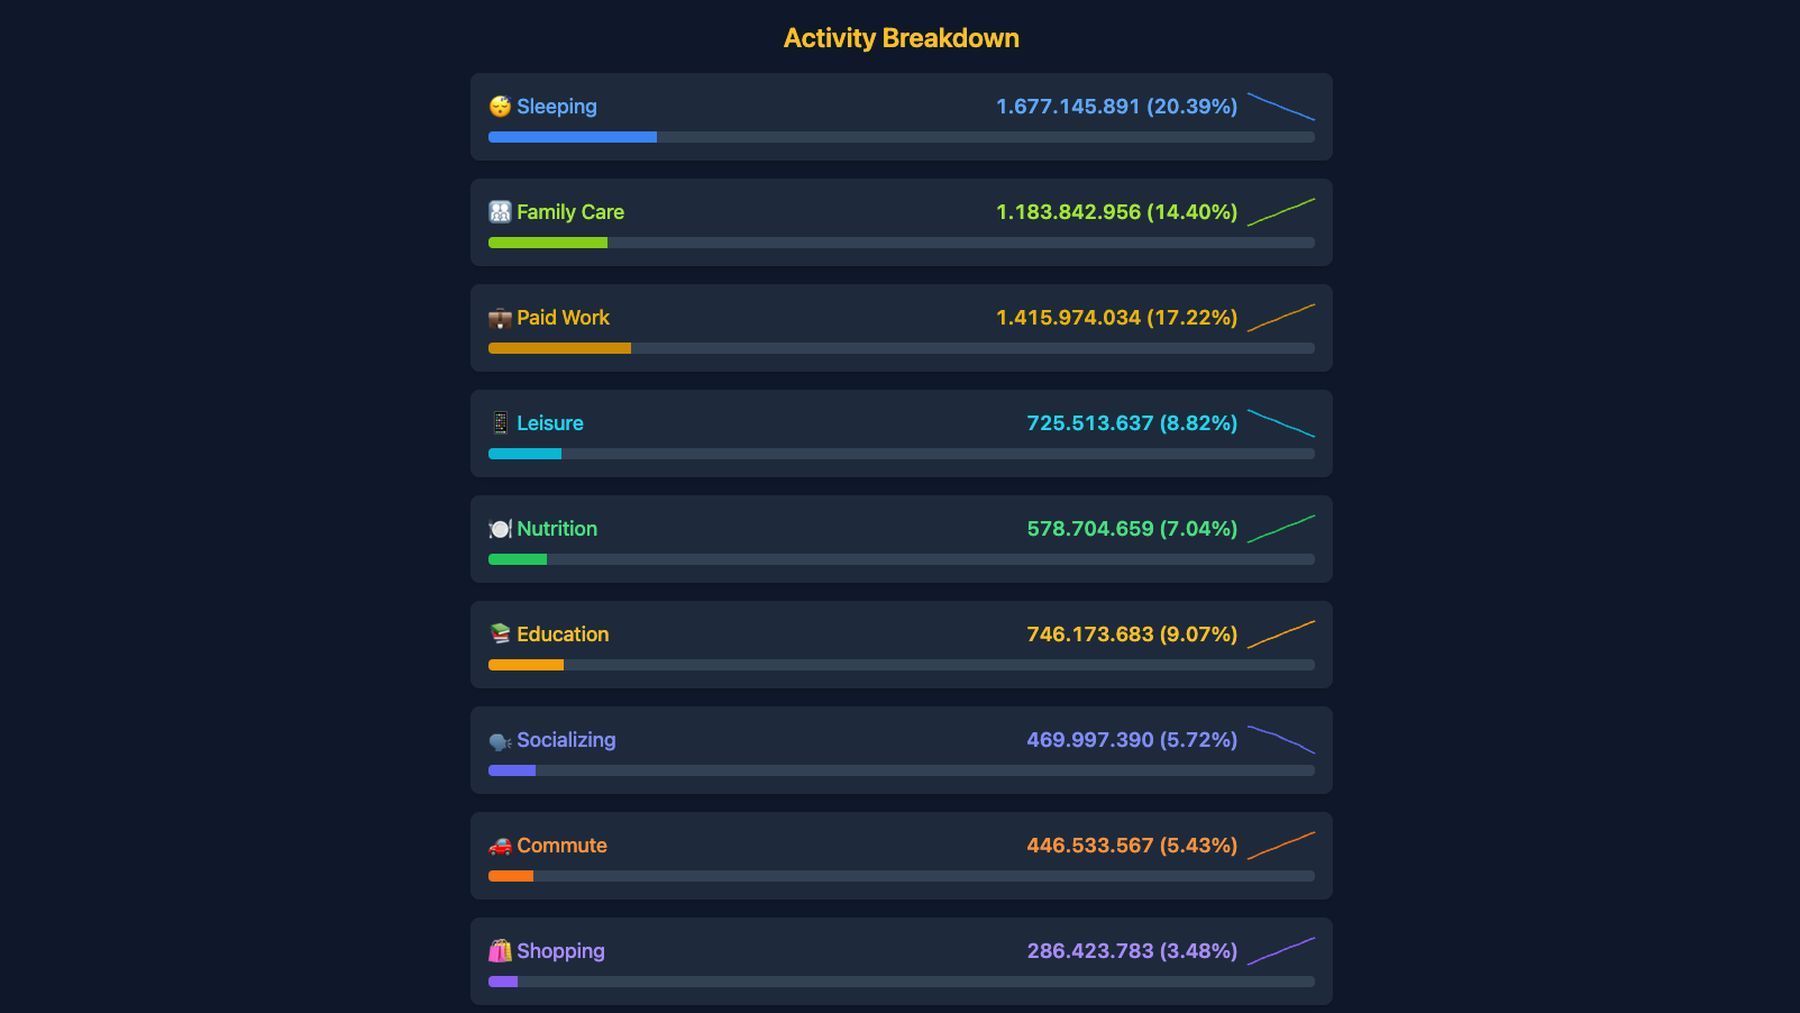Click the Activity Breakdown heading

point(901,38)
